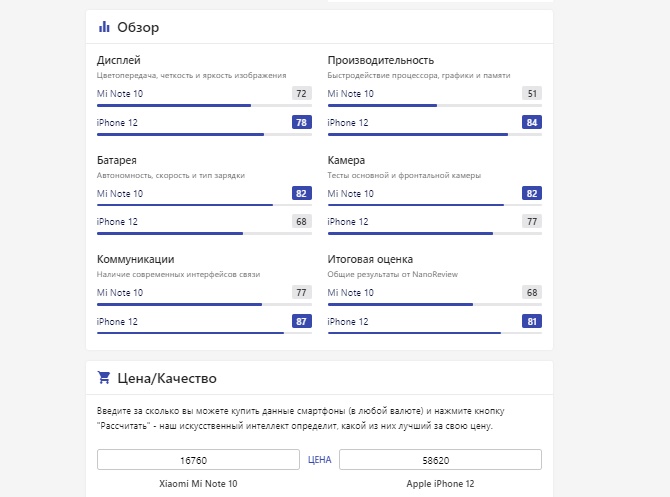Click the Дисплей score badge 72
The width and height of the screenshot is (670, 497).
pyautogui.click(x=302, y=93)
